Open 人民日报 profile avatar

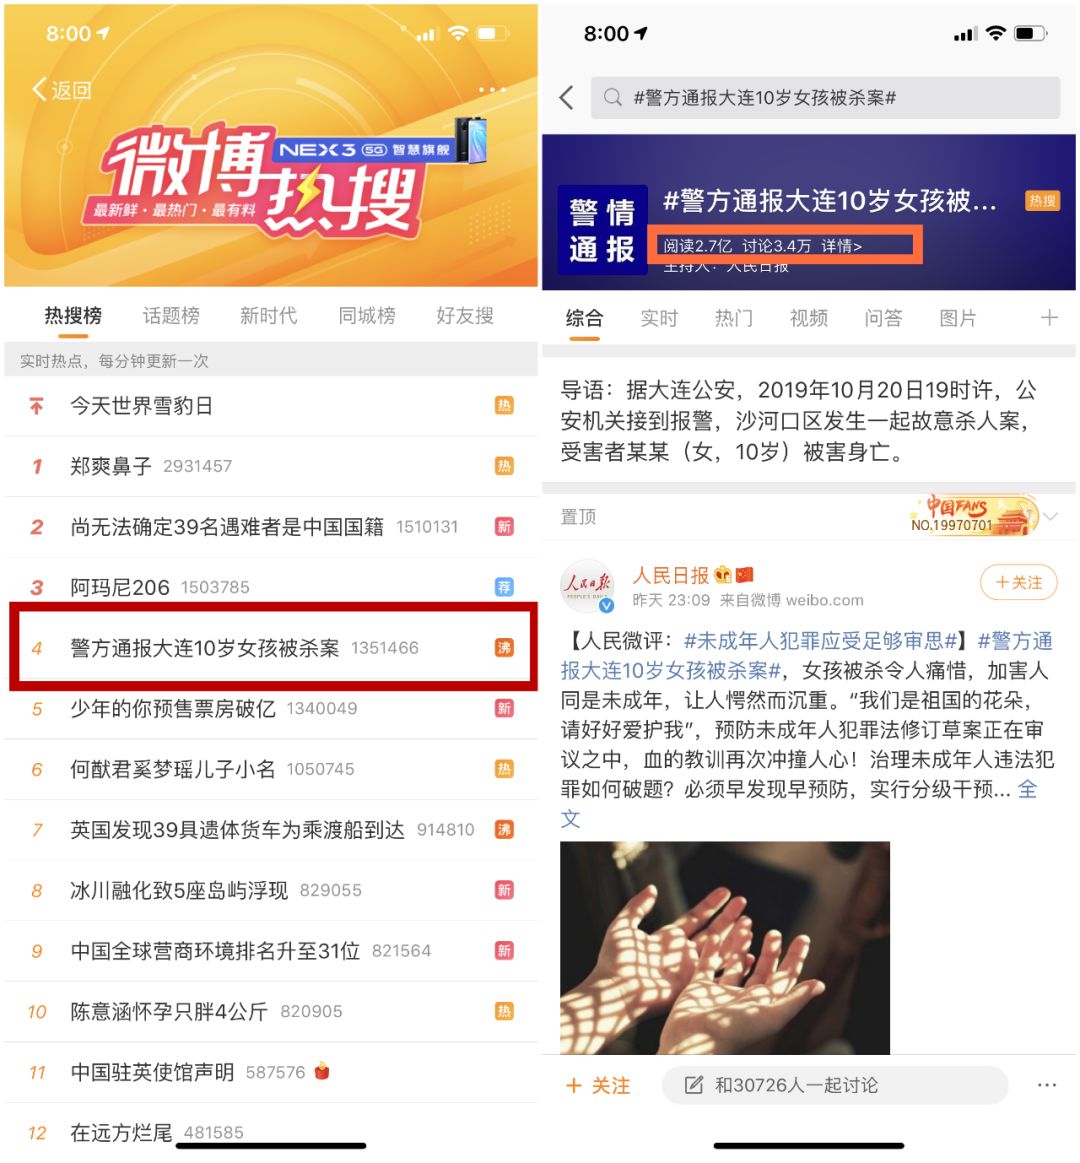coord(586,586)
